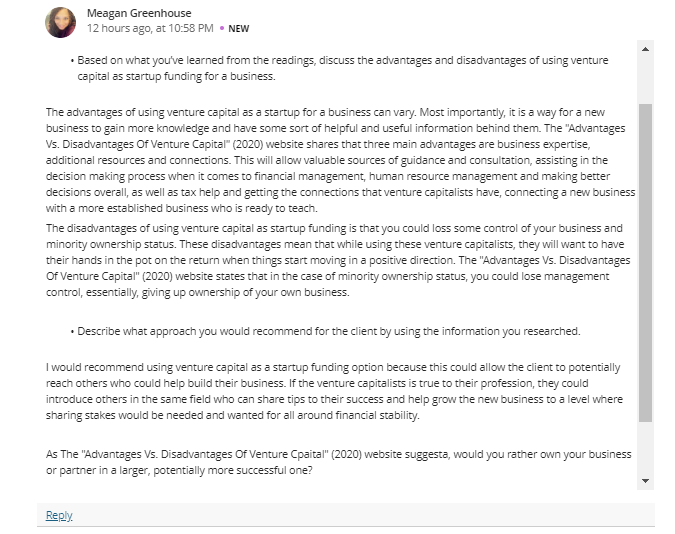This screenshot has height=534, width=675.
Task: Click the paragraph beginning 'The advantages of using'
Action: tap(340, 160)
